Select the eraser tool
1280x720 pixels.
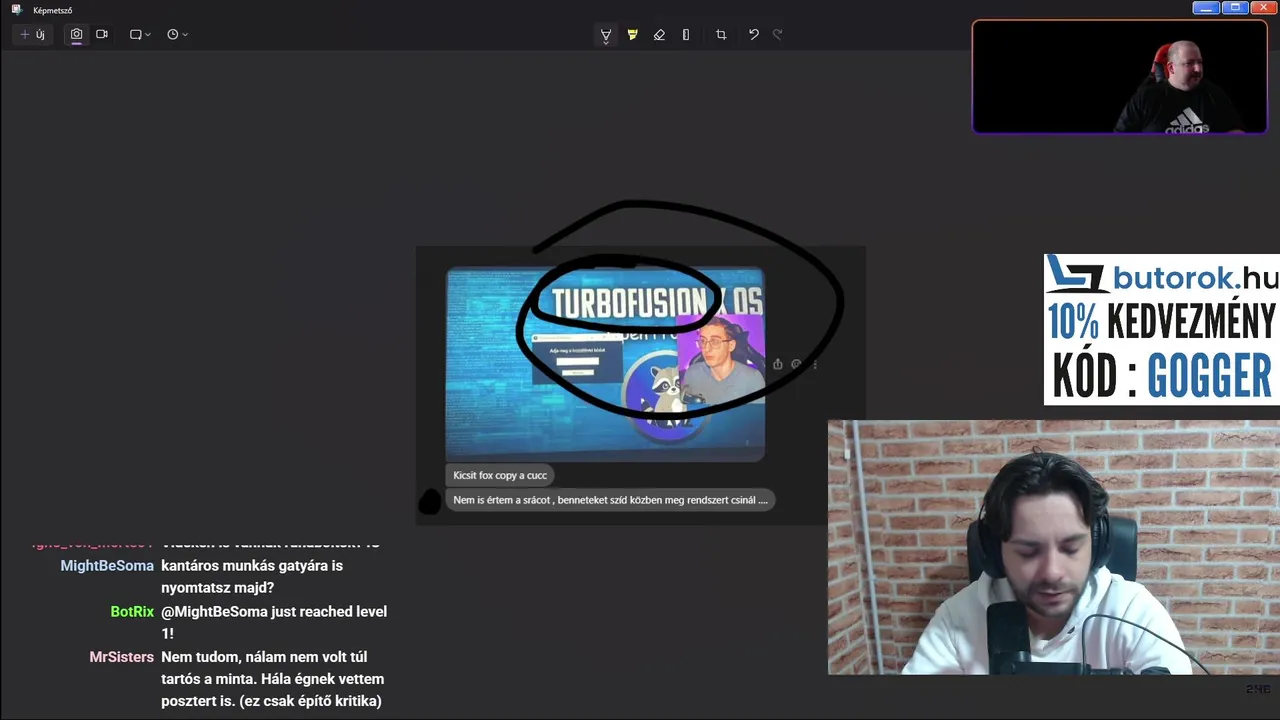point(659,35)
